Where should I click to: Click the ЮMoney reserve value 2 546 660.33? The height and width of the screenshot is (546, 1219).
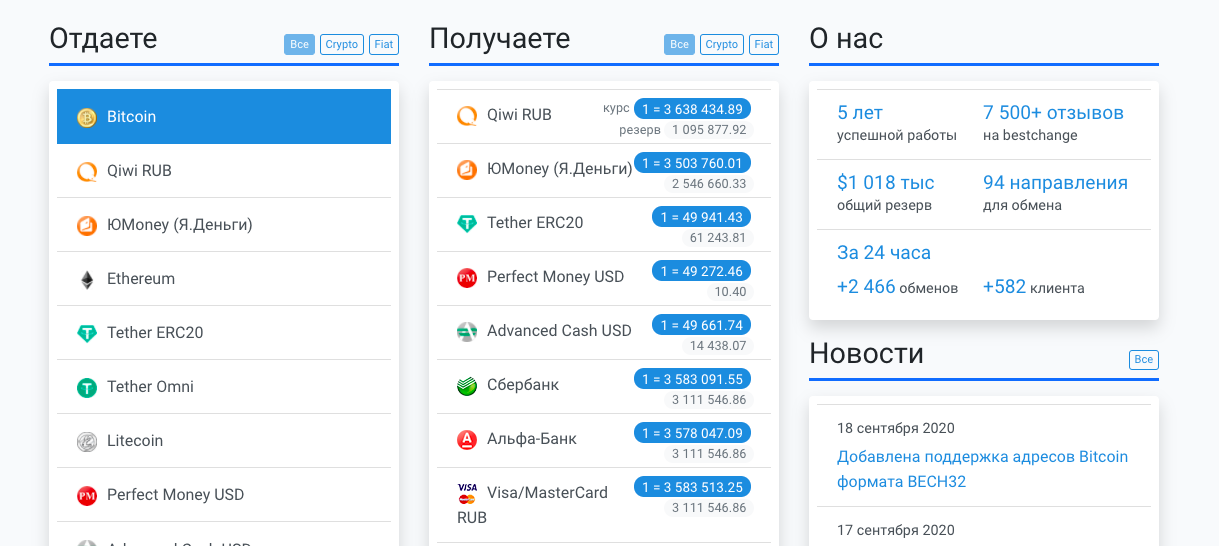click(x=709, y=184)
